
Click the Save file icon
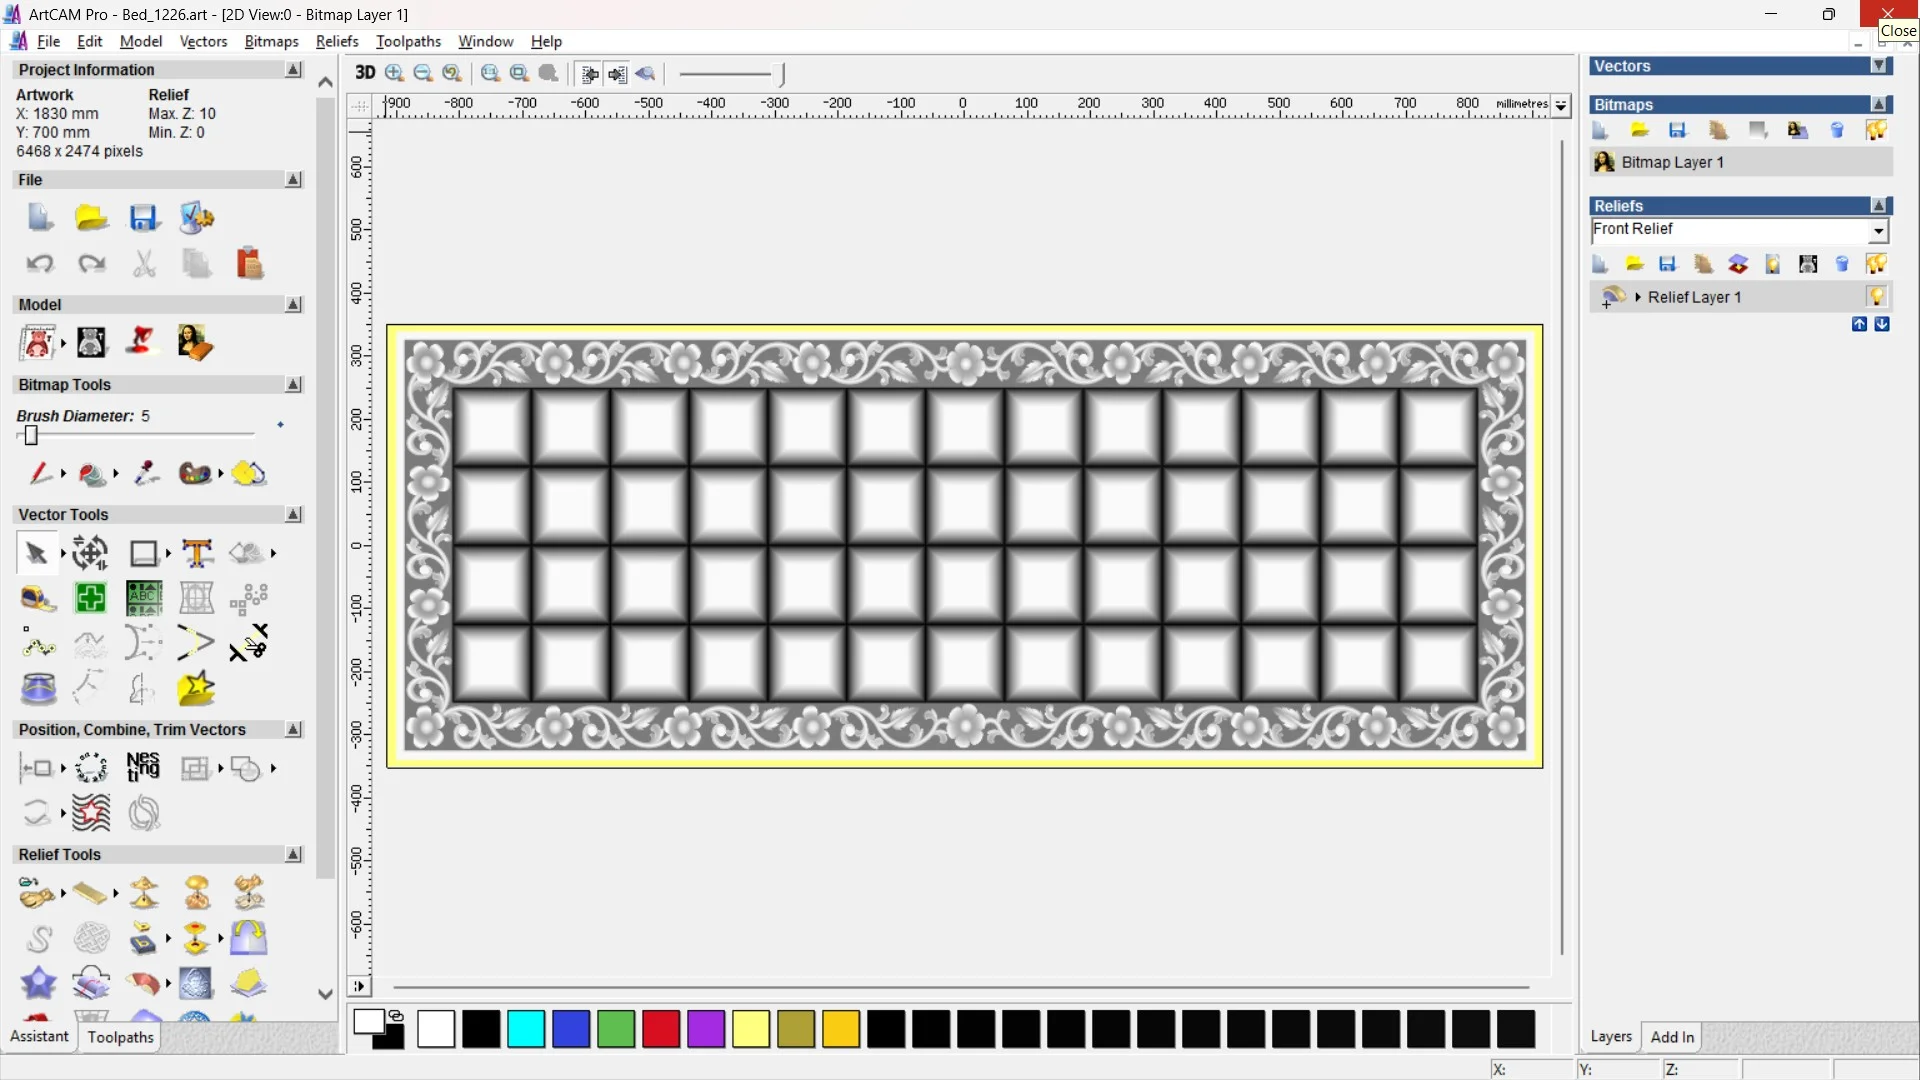tap(144, 218)
